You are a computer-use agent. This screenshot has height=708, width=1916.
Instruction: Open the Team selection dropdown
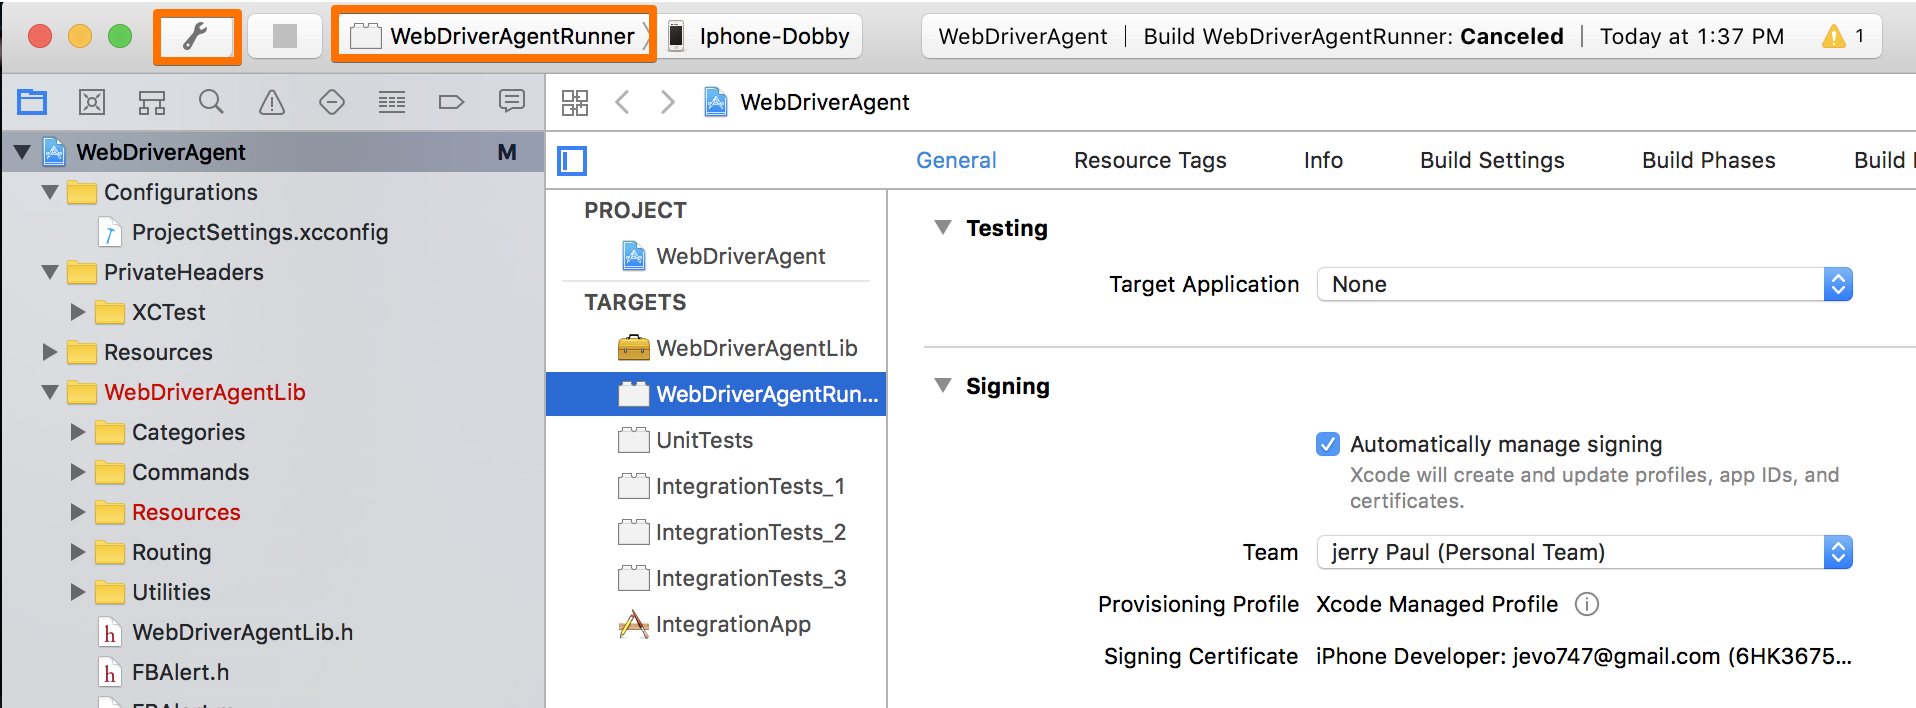point(1584,553)
